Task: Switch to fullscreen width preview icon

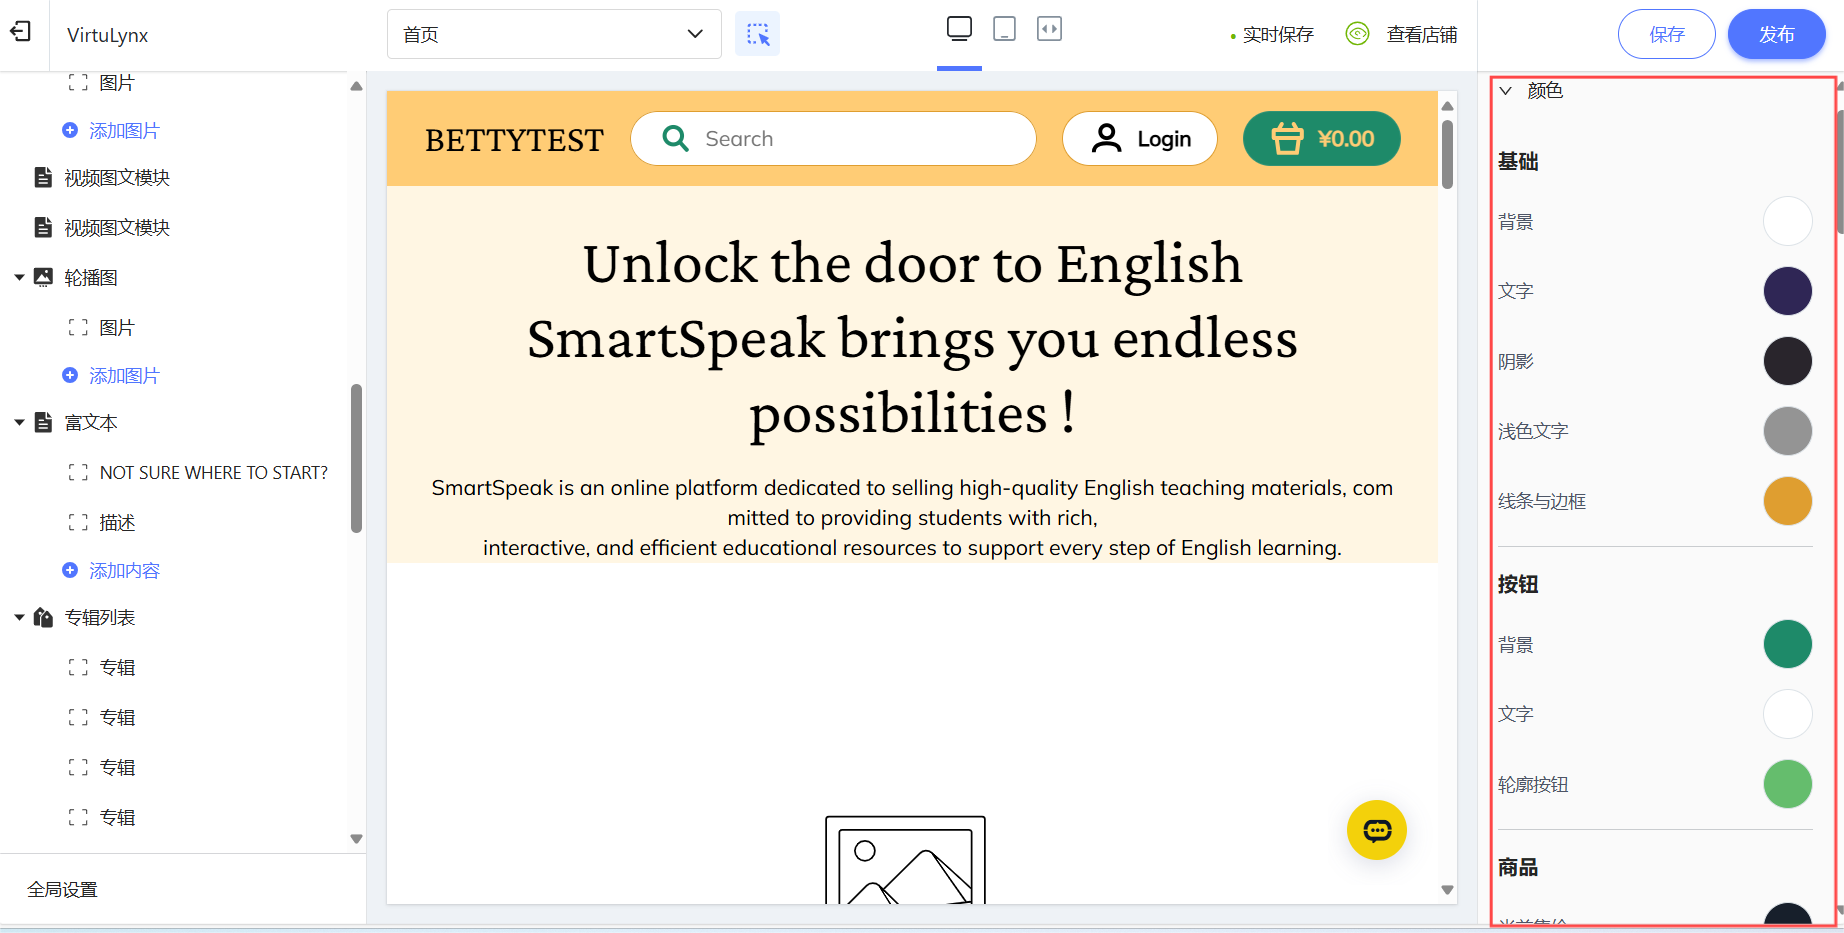Action: [x=1049, y=29]
